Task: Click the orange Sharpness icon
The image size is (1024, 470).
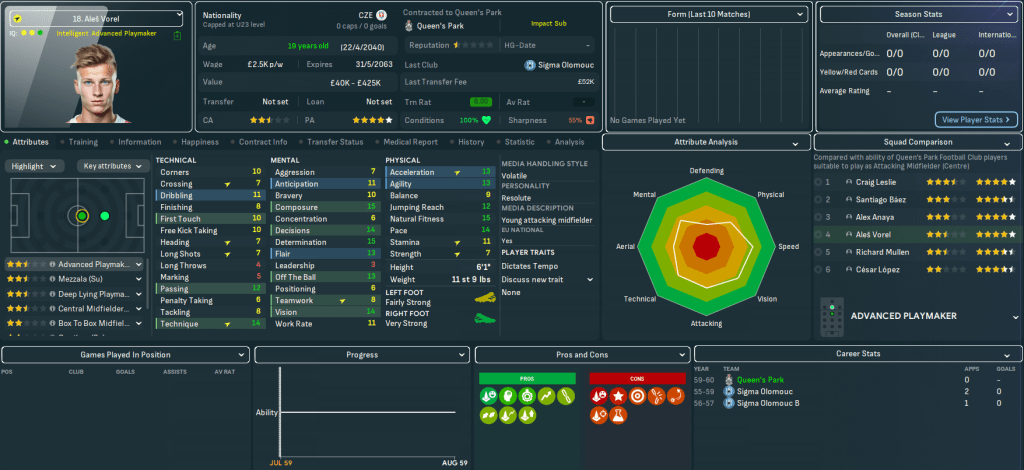Action: (x=590, y=120)
